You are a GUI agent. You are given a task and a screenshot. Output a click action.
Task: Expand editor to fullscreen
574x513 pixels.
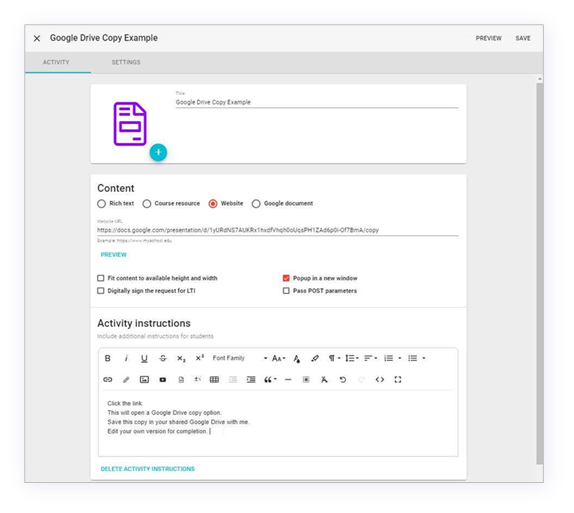pyautogui.click(x=398, y=379)
